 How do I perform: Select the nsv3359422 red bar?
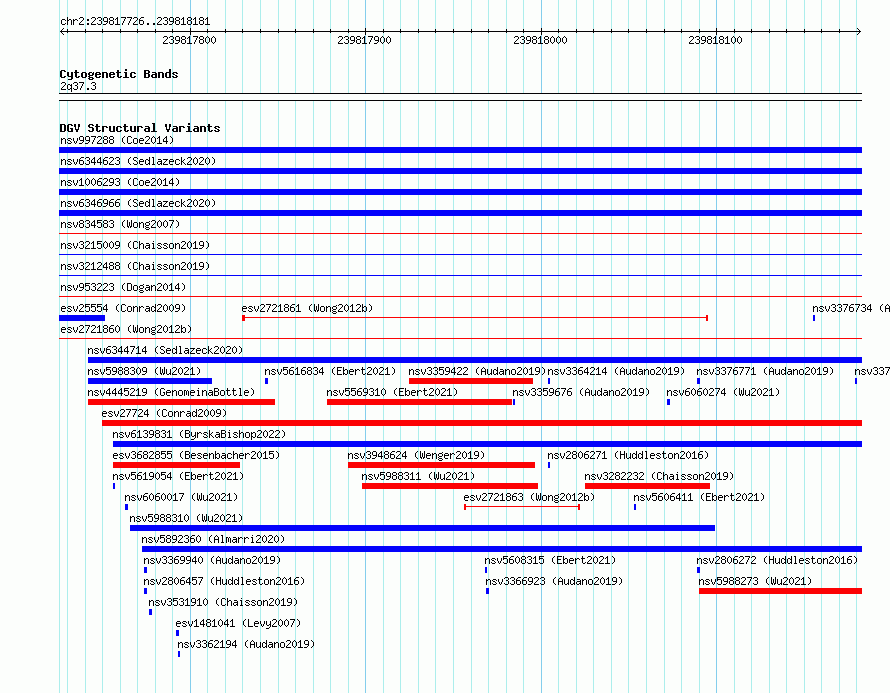471,381
